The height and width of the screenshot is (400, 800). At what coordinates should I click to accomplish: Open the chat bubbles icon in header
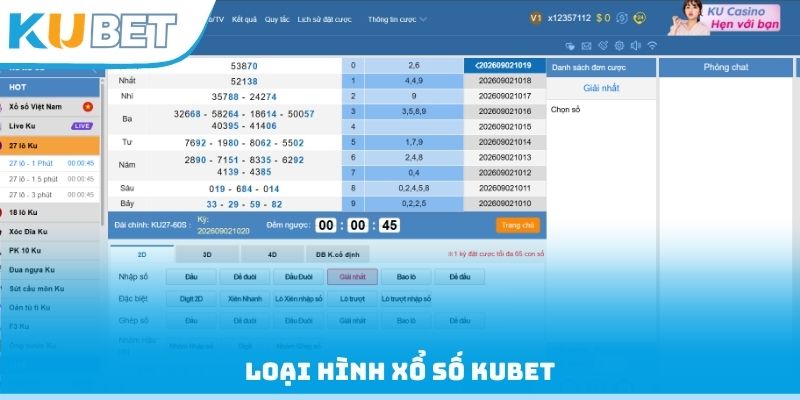coord(570,46)
